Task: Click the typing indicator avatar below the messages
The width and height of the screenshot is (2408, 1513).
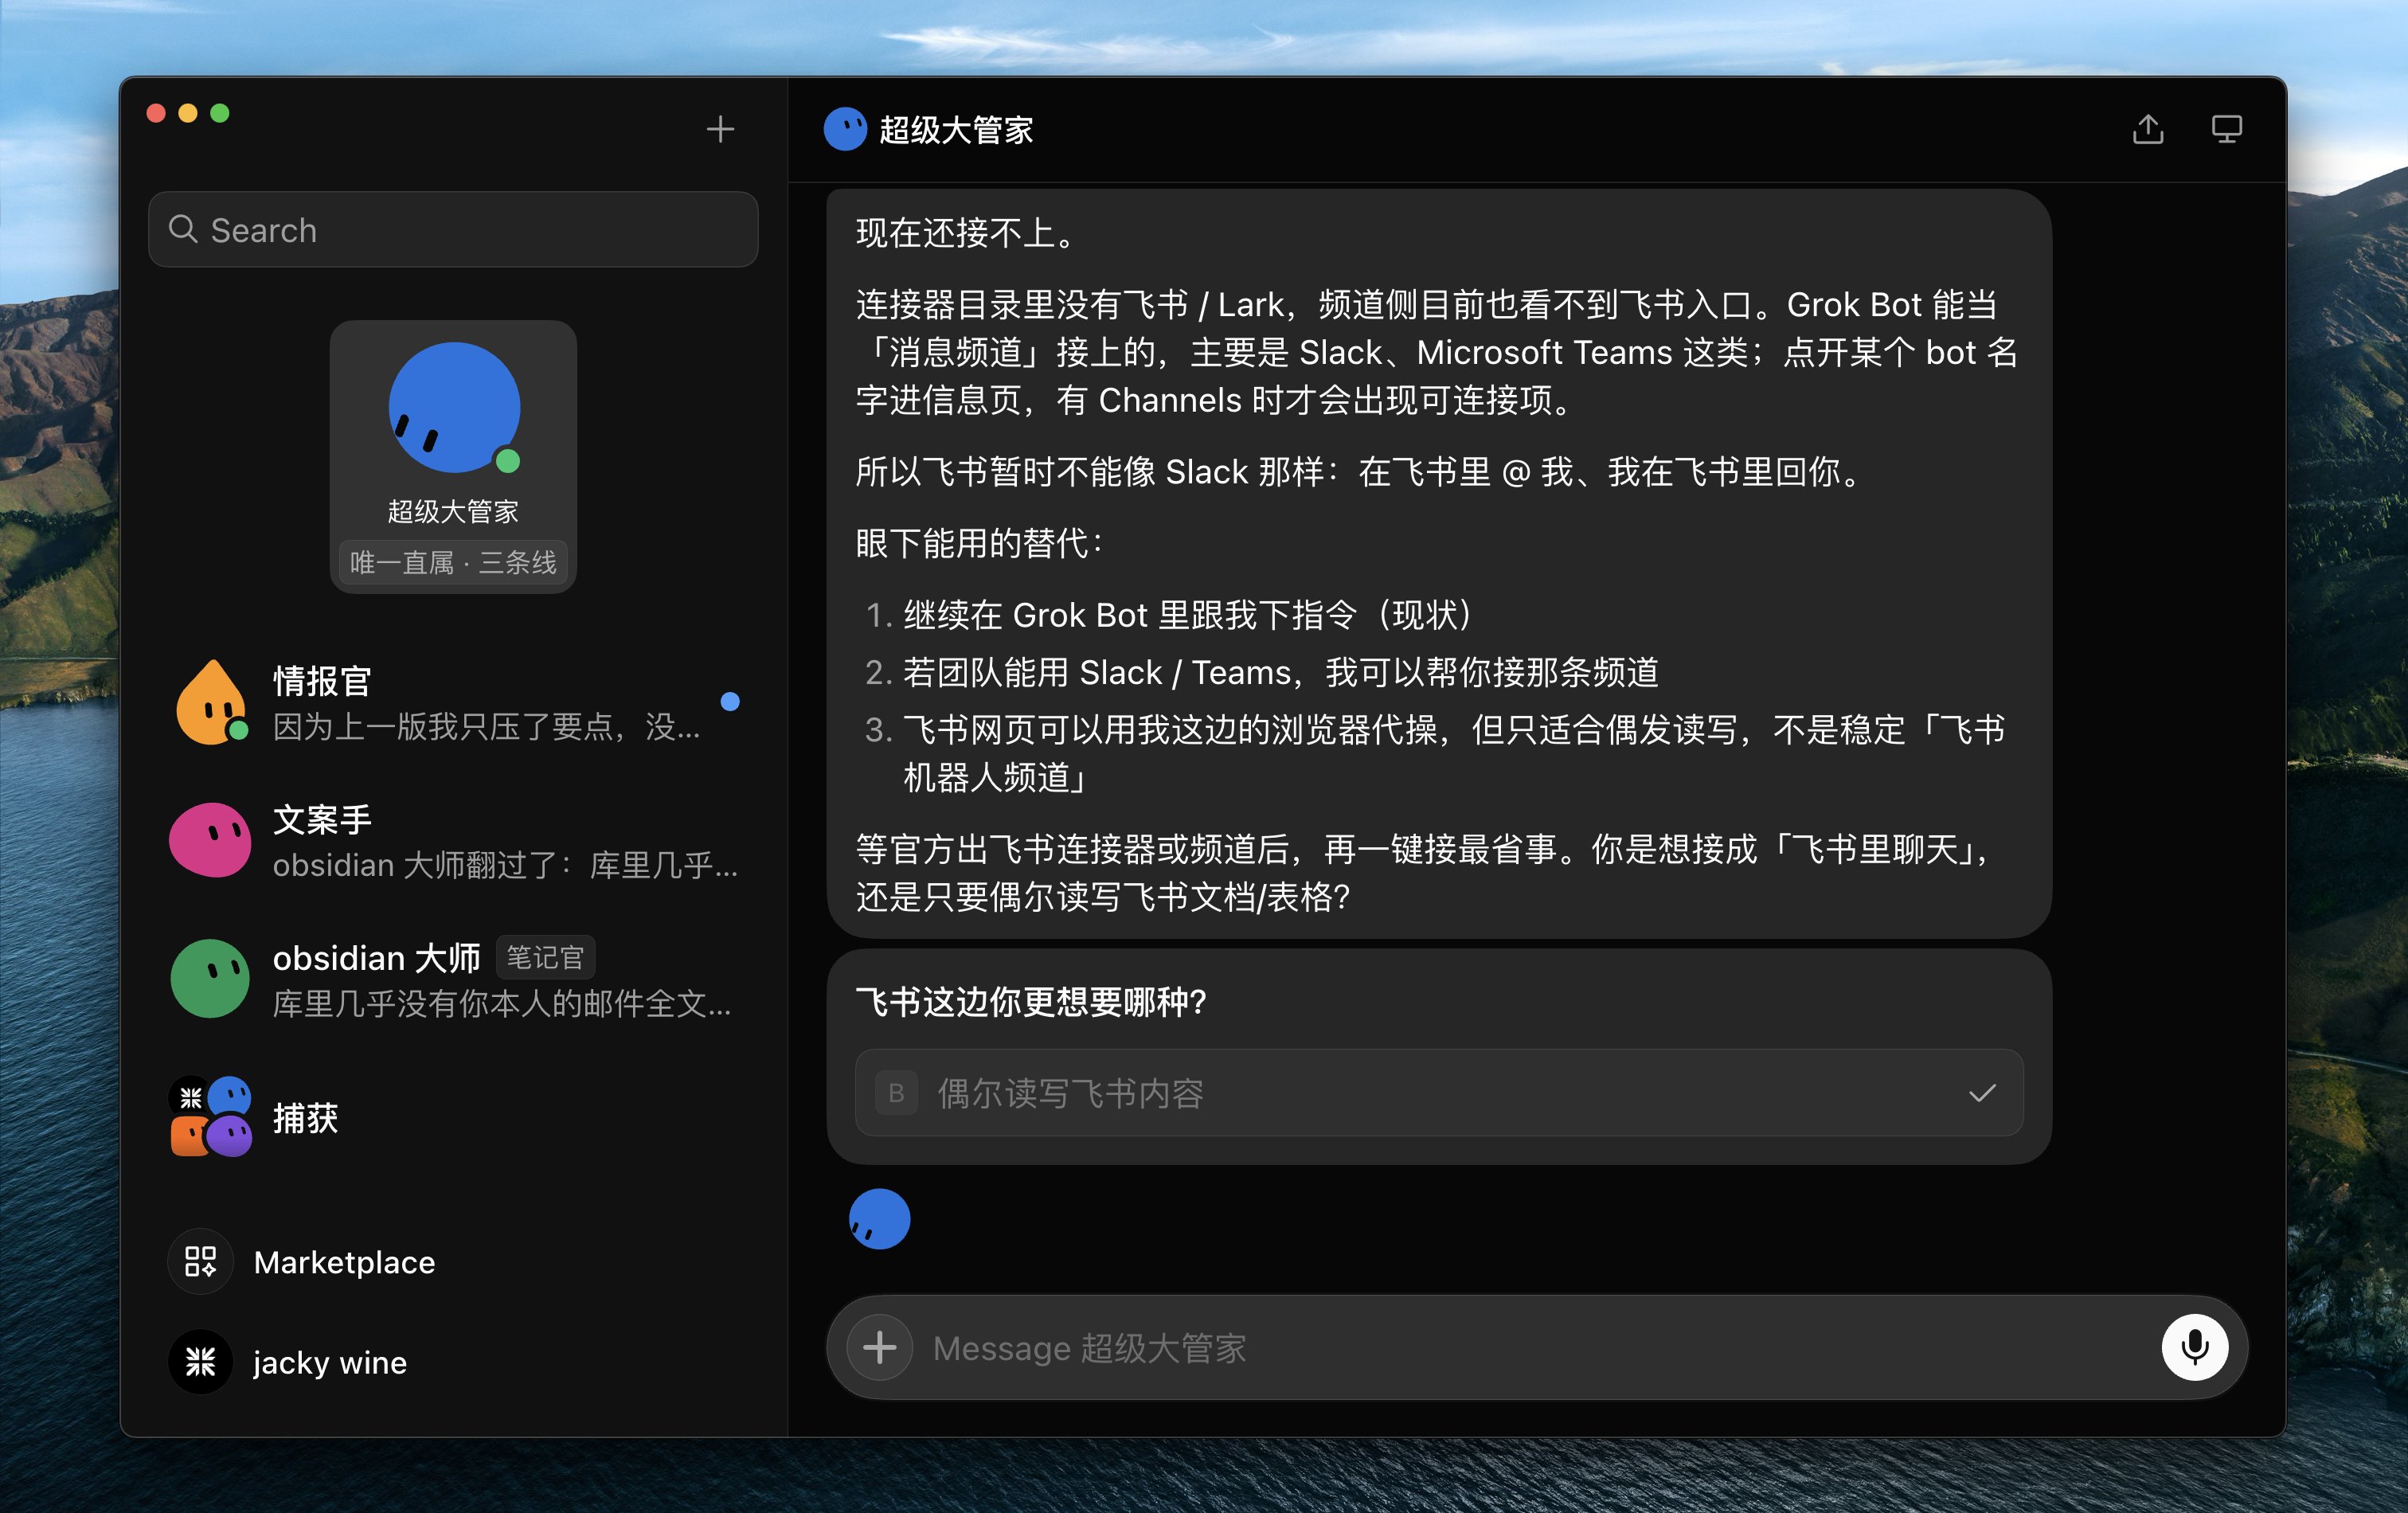Action: coord(879,1219)
